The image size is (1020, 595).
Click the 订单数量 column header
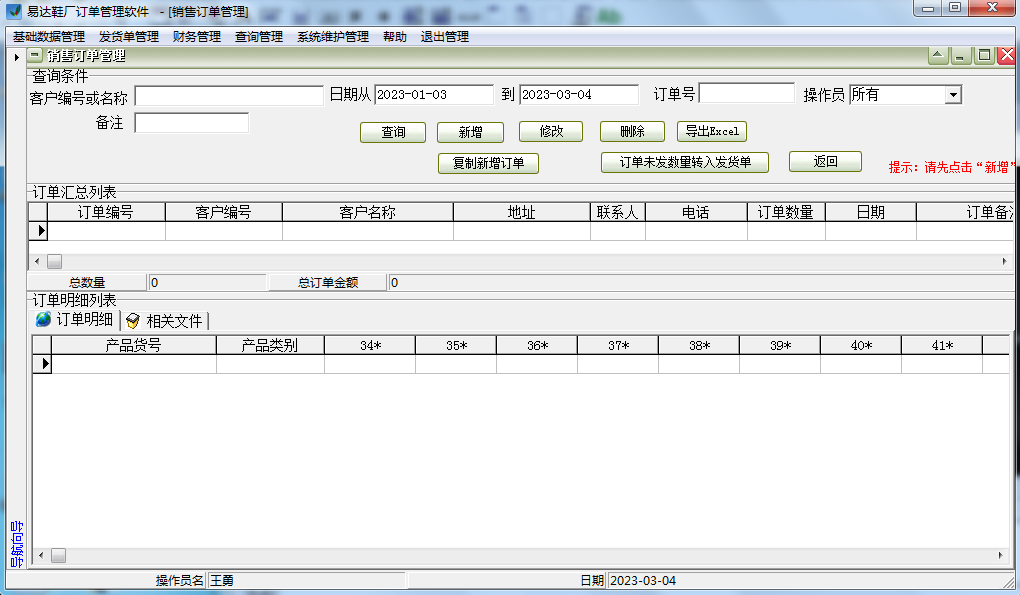(786, 212)
